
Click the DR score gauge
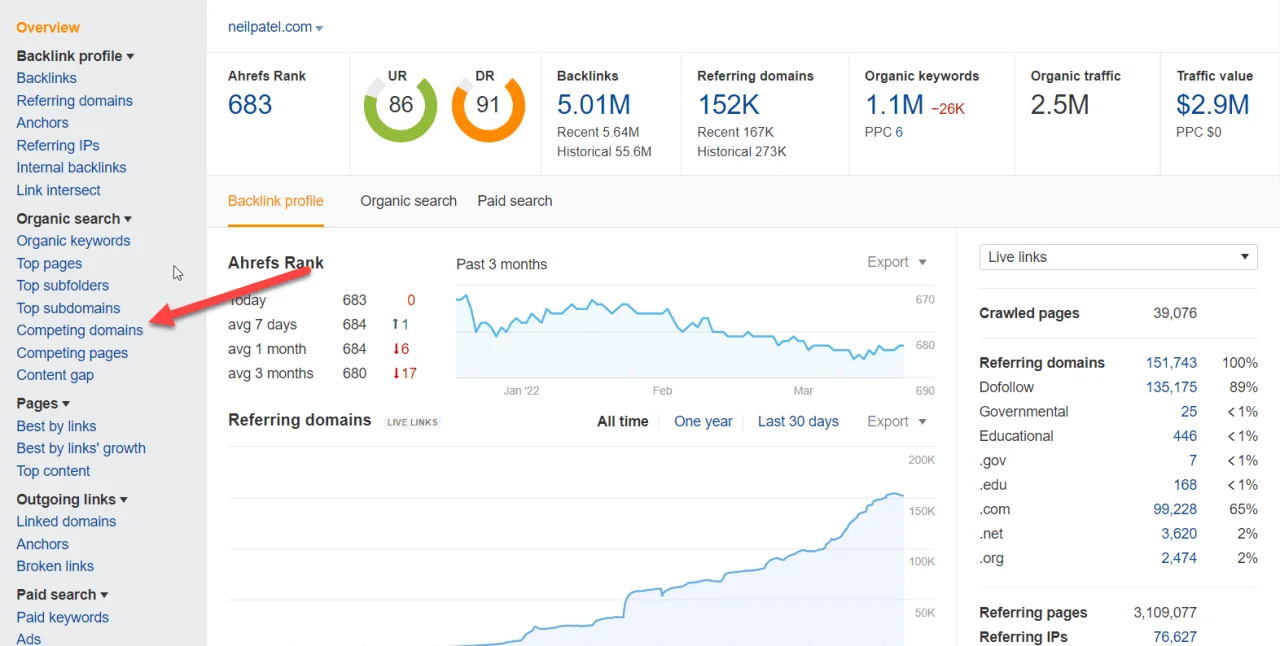pos(488,104)
